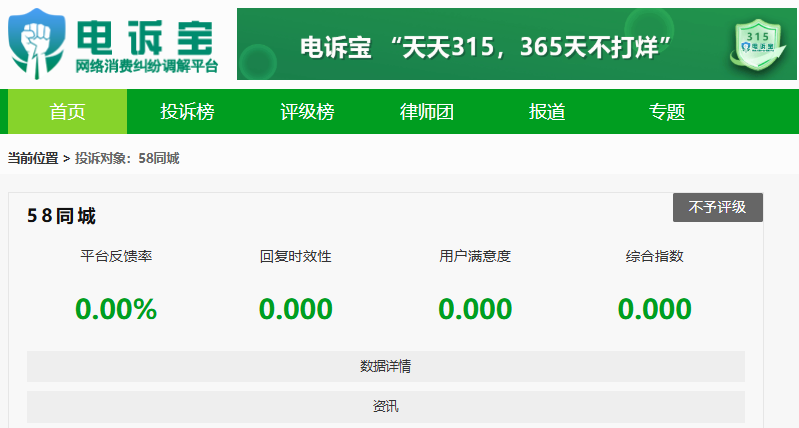
Task: Open the 投诉榜 navigation tab
Action: (187, 112)
